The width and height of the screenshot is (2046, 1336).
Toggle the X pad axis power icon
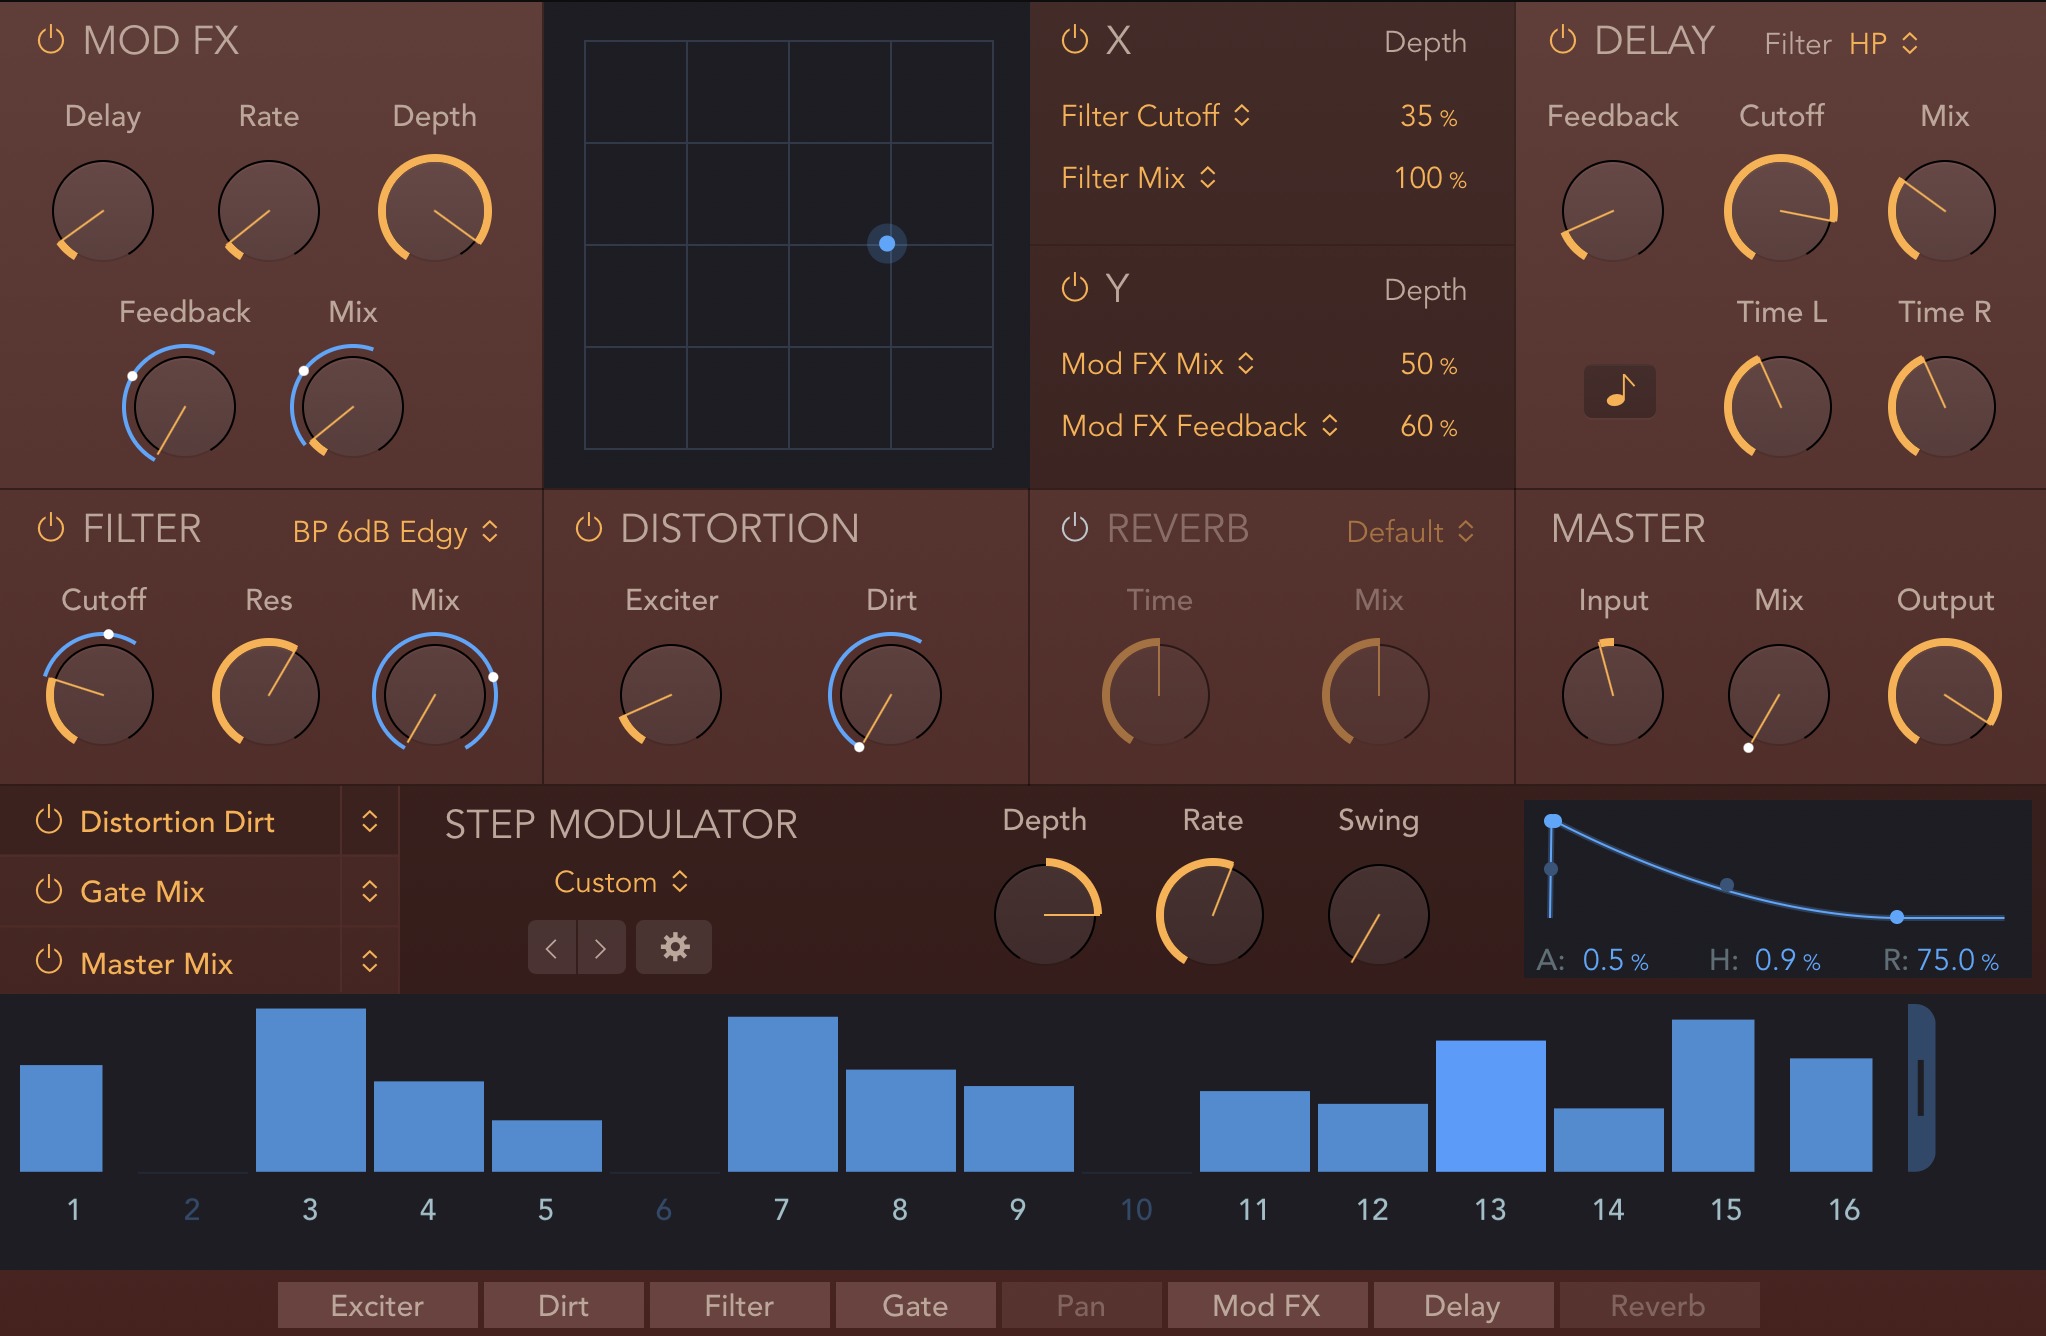[x=1074, y=41]
